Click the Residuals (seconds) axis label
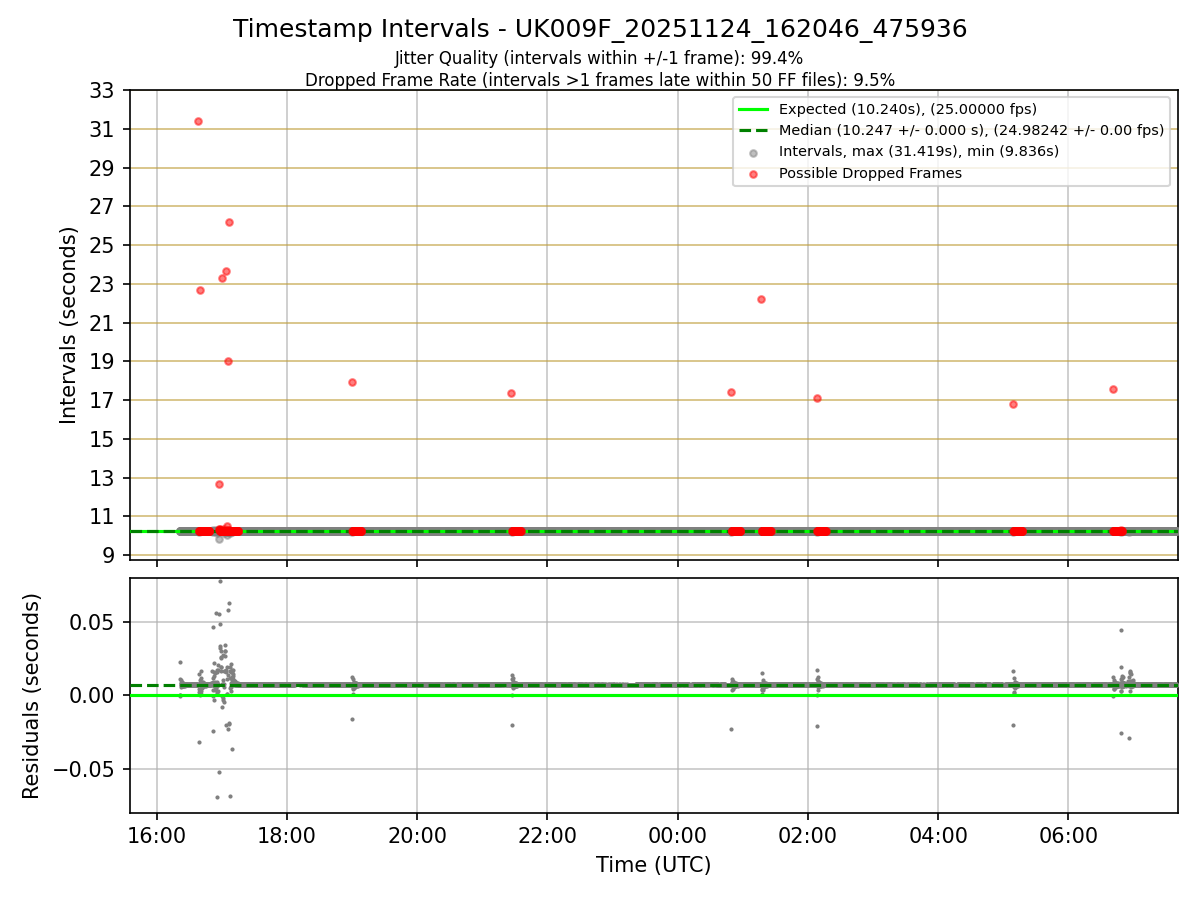 point(32,696)
